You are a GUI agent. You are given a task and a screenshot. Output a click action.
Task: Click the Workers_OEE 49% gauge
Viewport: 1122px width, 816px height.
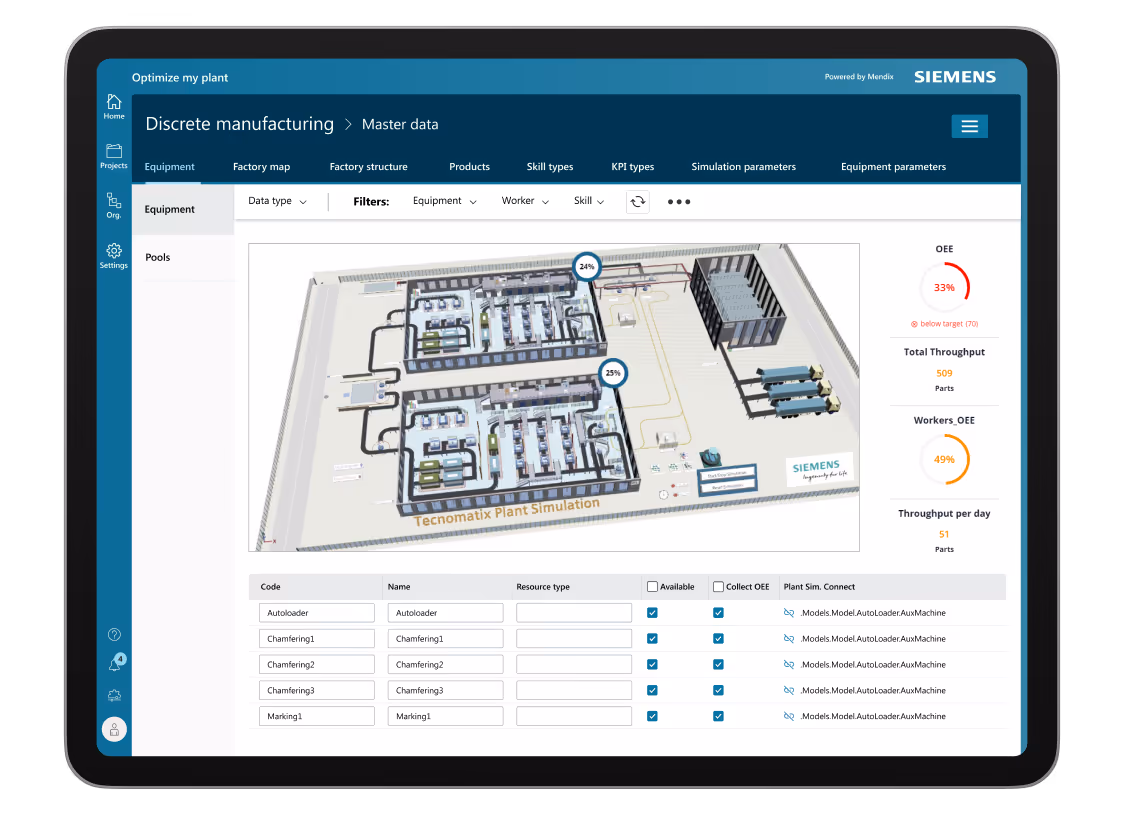click(945, 460)
